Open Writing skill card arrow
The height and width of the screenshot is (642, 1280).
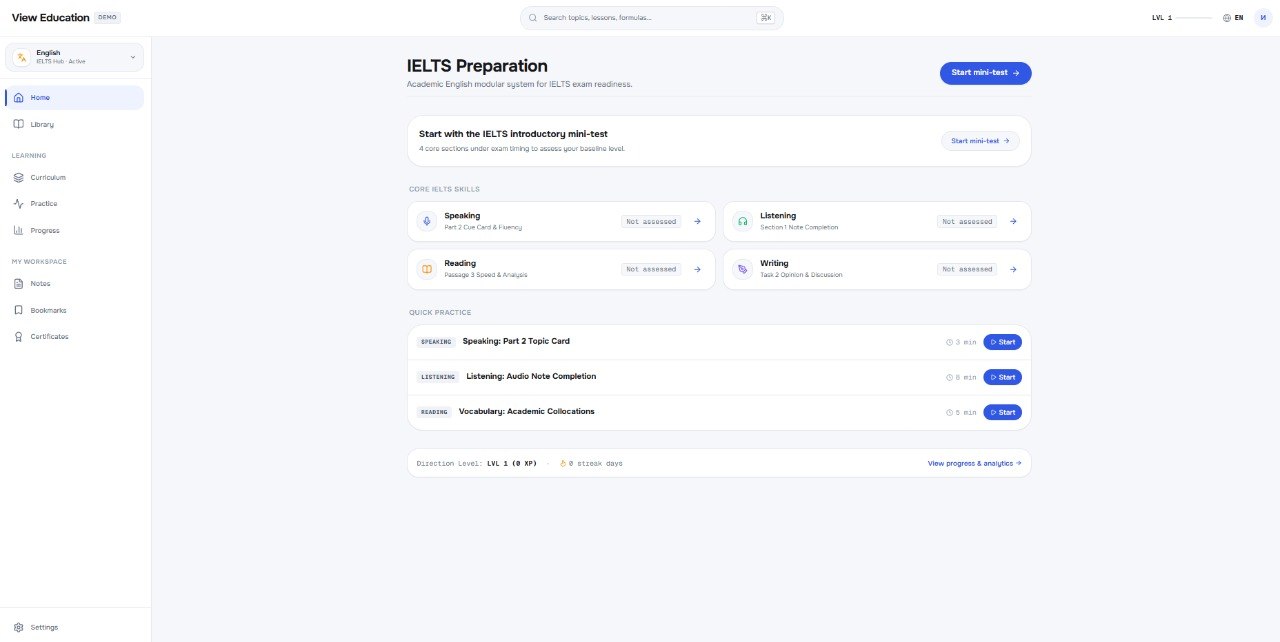(1013, 269)
